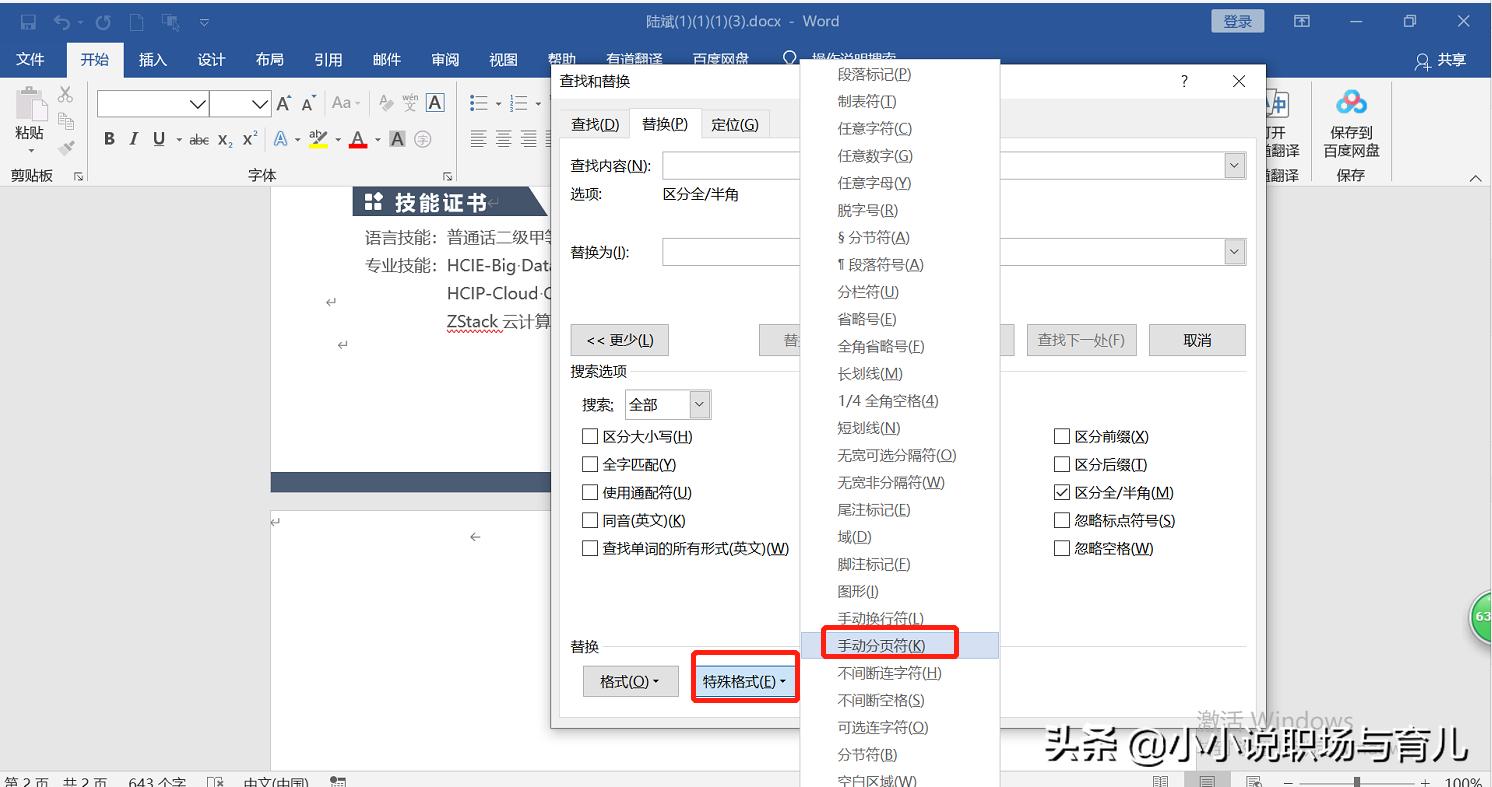Screen dimensions: 1492x787
Task: Apply italic formatting
Action: click(x=133, y=139)
